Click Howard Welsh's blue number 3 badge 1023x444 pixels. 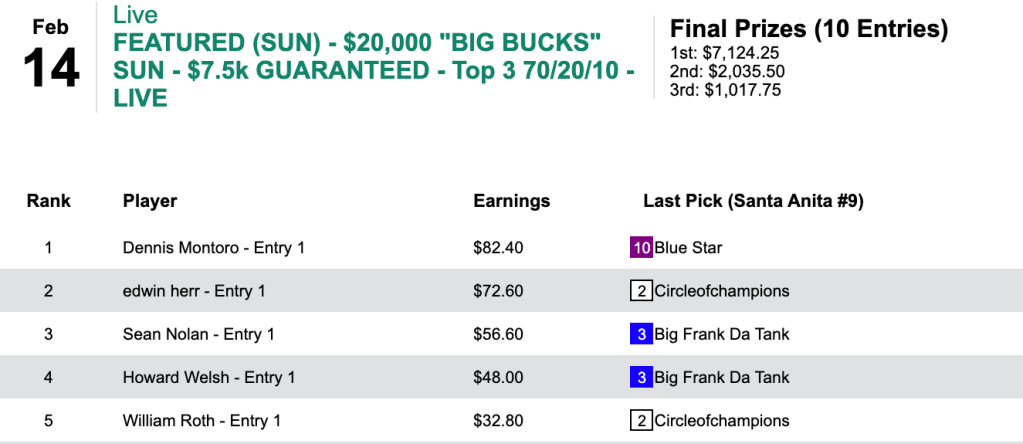point(641,377)
